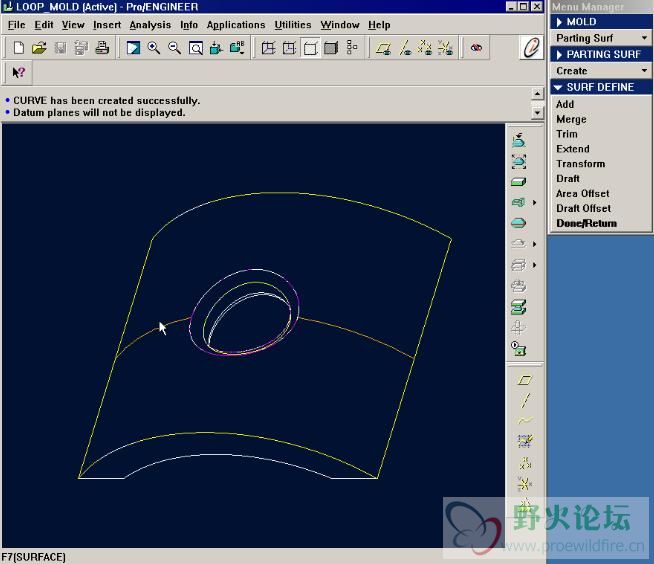Viewport: 654px width, 564px height.
Task: Open the Window menu
Action: 340,25
